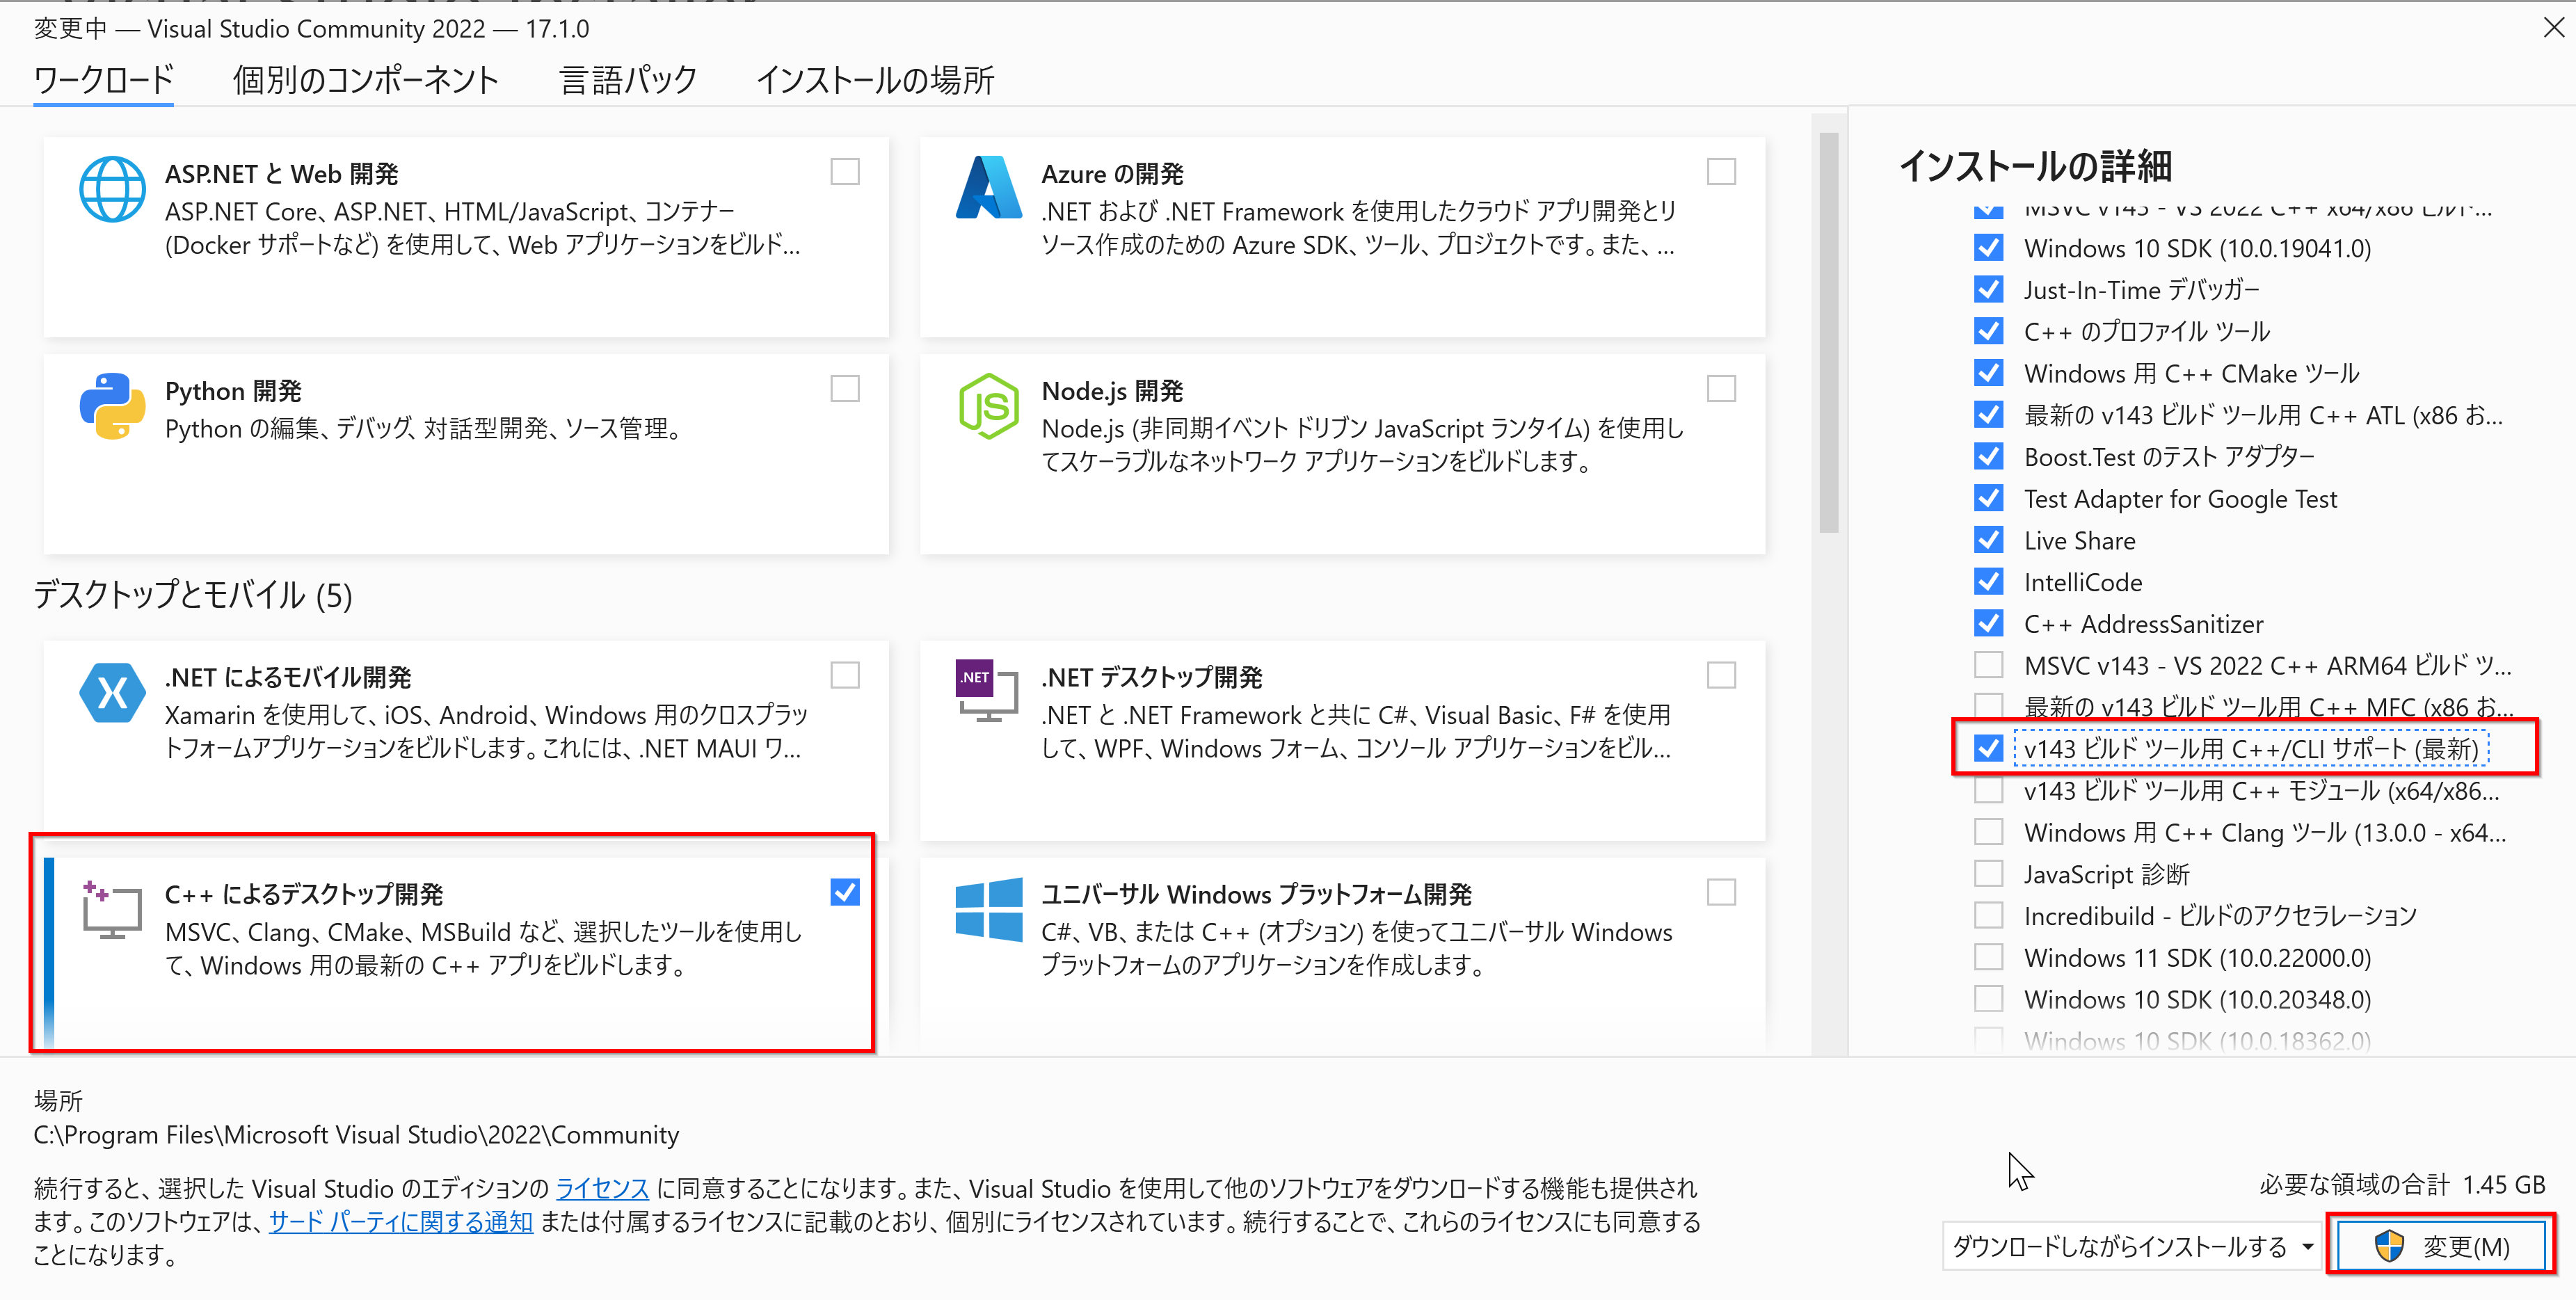
Task: Uncheck C++ AddressSanitizer checkbox
Action: click(x=1989, y=623)
